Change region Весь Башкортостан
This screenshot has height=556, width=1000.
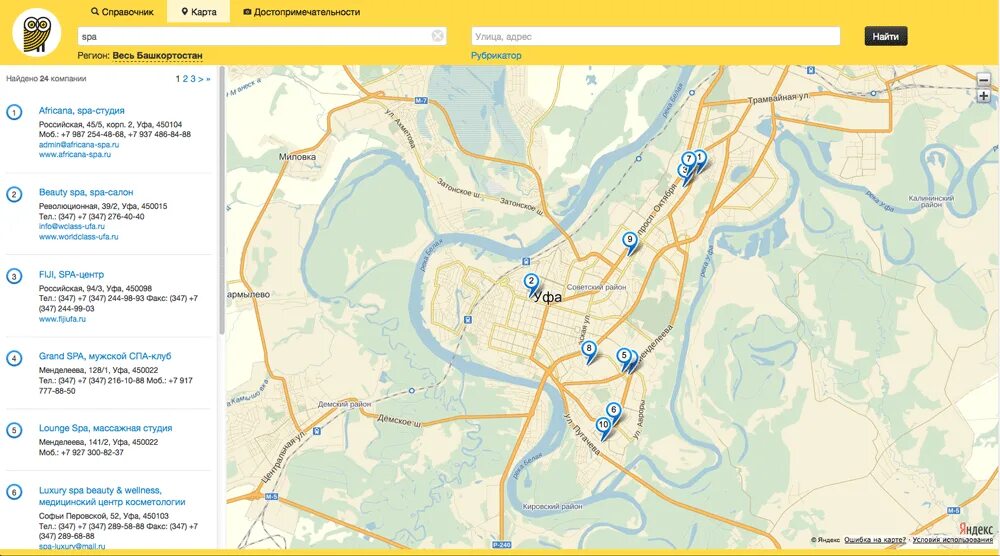point(158,55)
